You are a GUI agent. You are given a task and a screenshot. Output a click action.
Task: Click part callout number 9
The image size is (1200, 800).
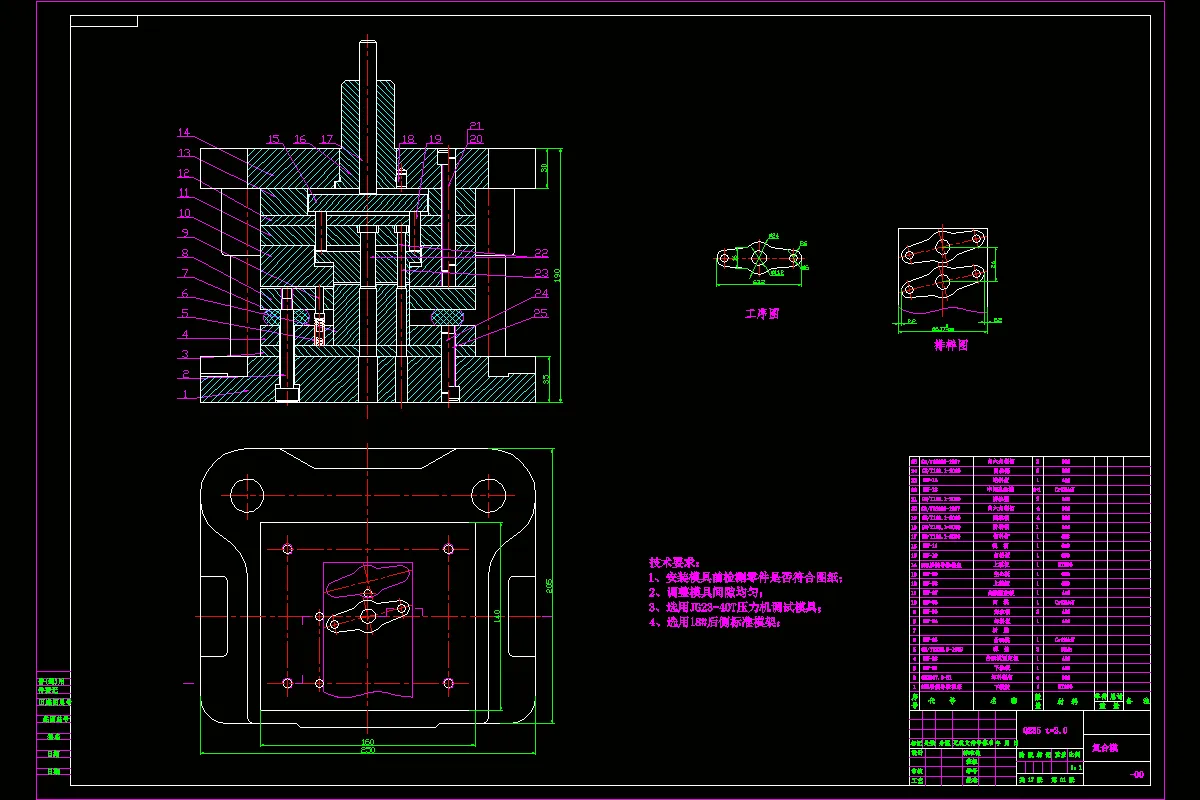(185, 233)
